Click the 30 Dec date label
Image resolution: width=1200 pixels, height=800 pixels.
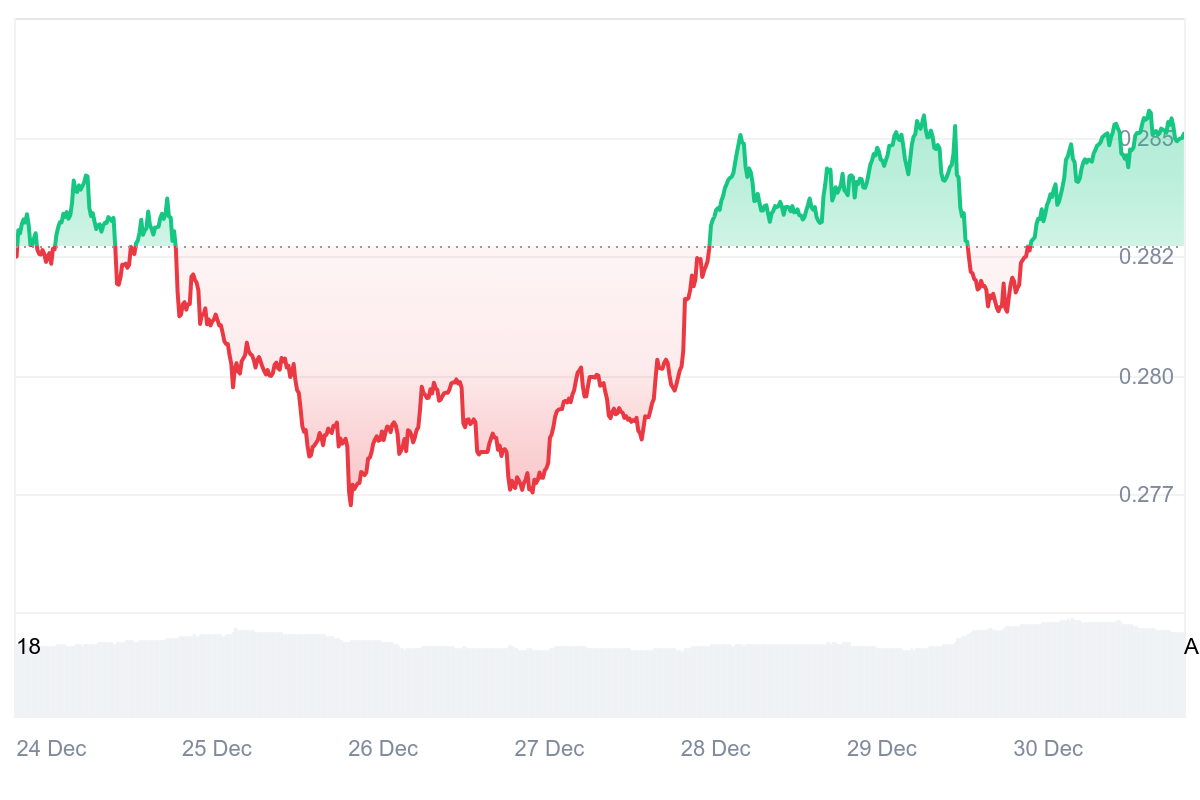tap(1048, 748)
